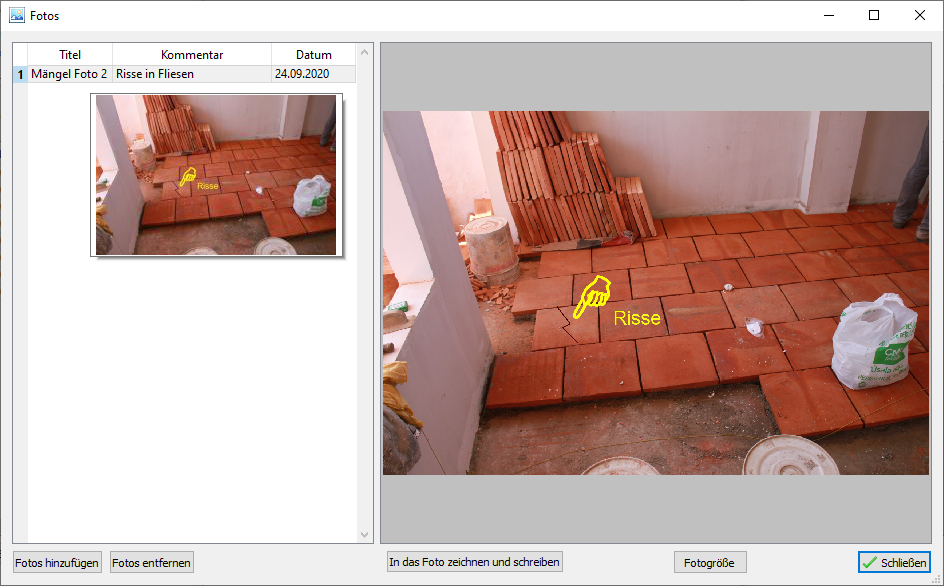
Task: Open In das Foto zeichnen und schreiben
Action: [474, 562]
